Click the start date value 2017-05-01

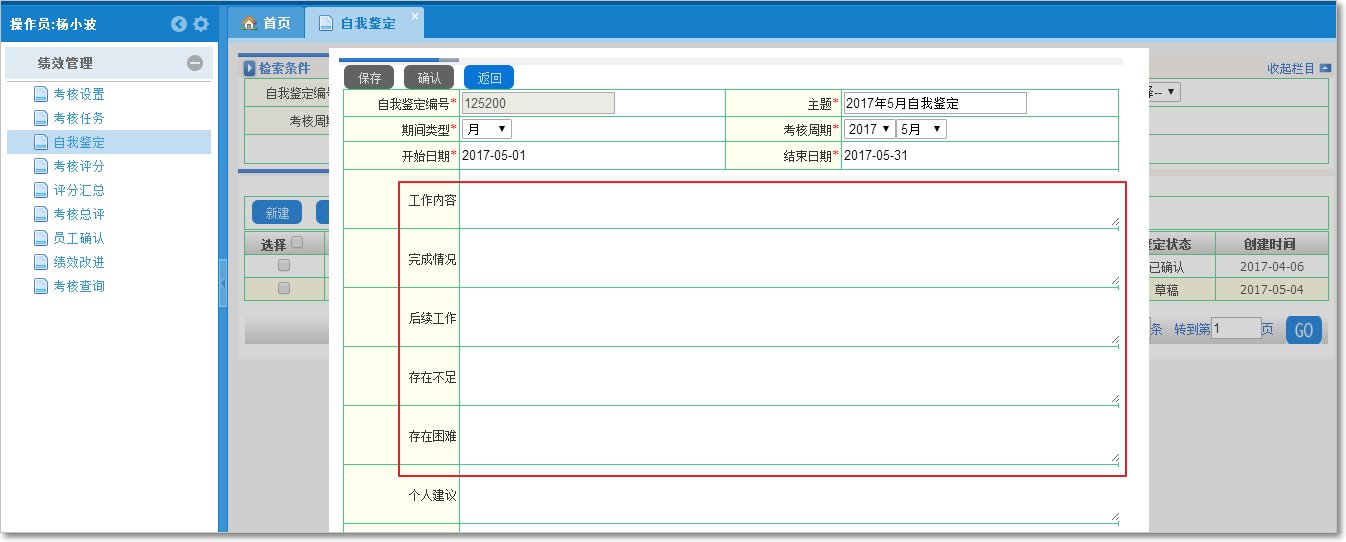[x=494, y=155]
